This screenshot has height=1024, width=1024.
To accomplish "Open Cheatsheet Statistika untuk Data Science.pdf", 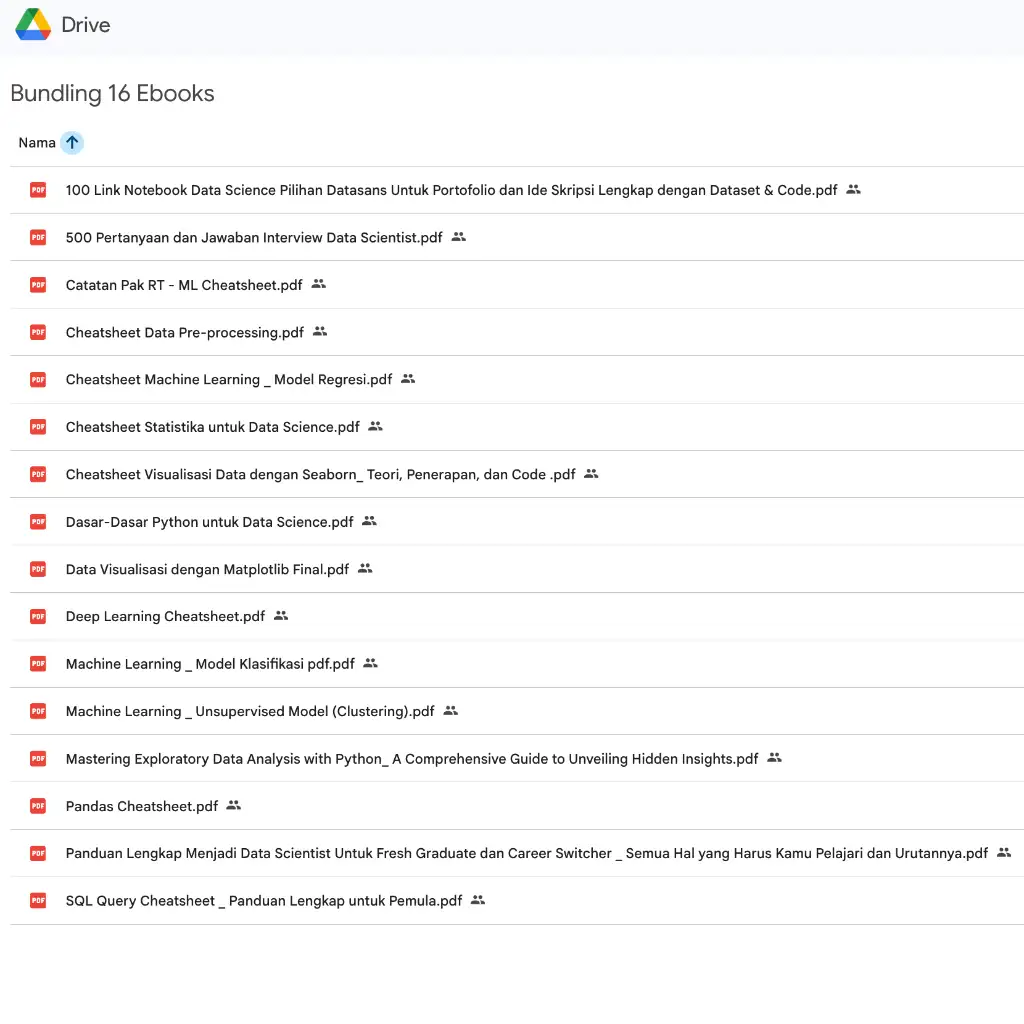I will point(213,427).
